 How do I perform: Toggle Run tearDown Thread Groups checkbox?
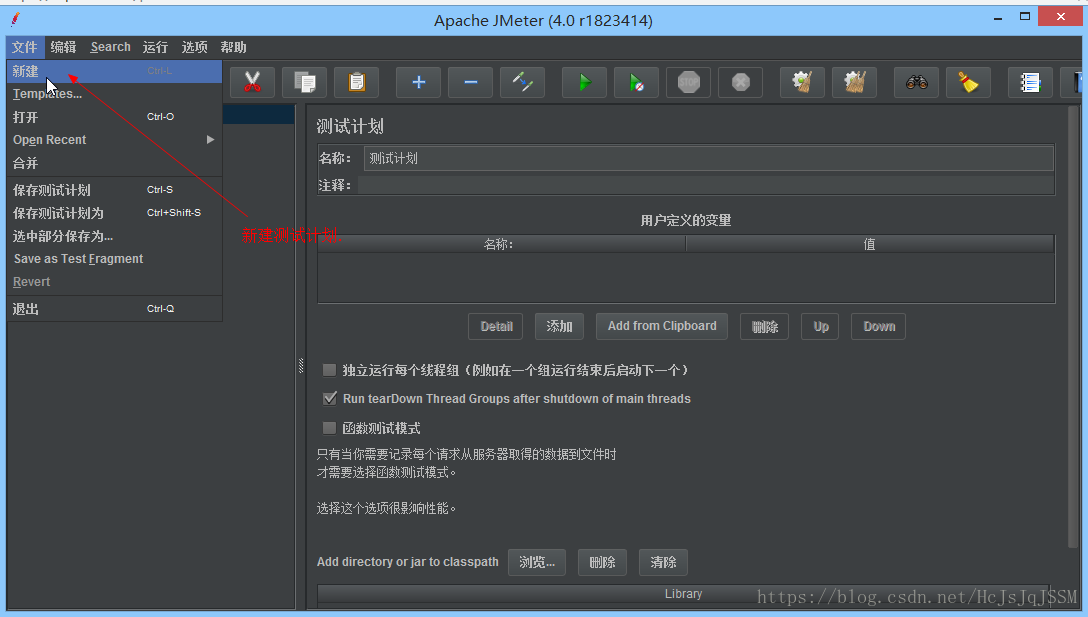pos(330,398)
